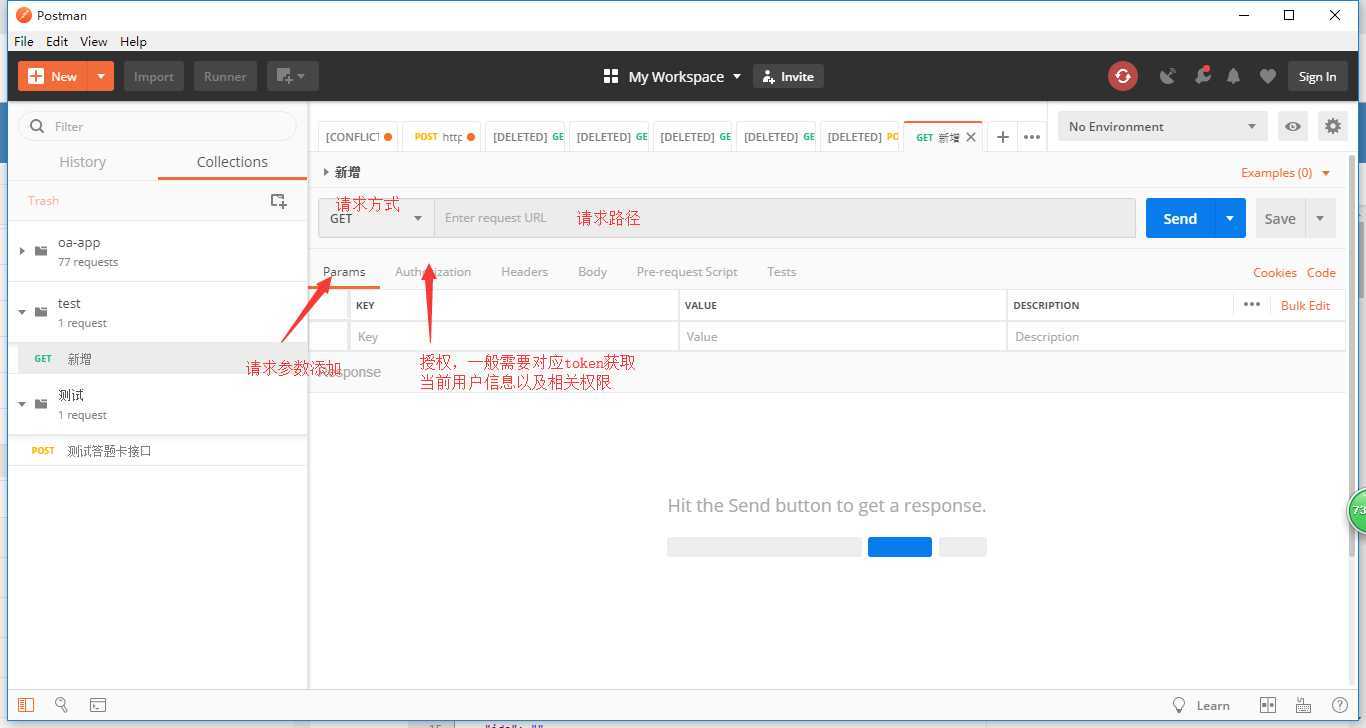Click the heart icon in header
This screenshot has height=728, width=1366.
1267,76
